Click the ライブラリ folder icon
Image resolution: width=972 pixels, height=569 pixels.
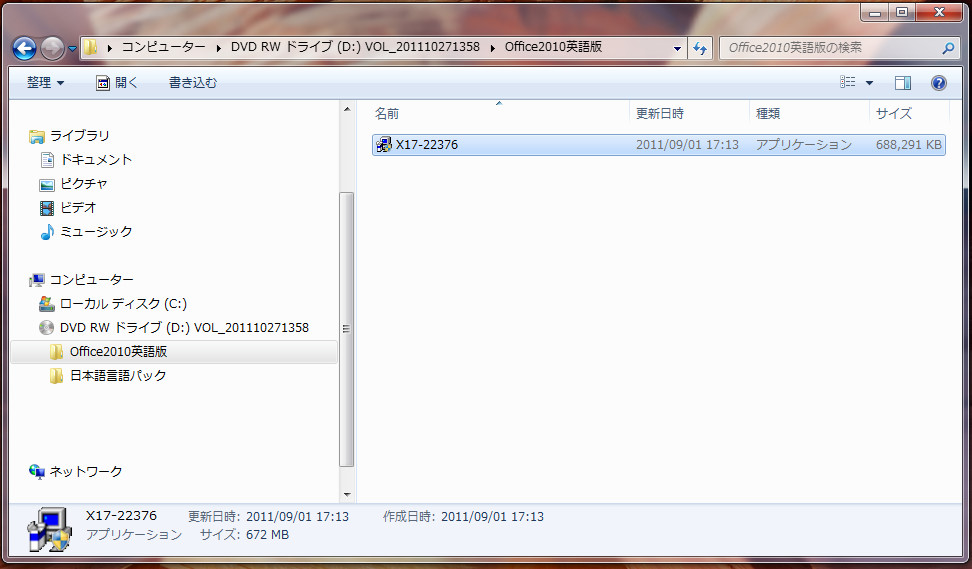[37, 136]
